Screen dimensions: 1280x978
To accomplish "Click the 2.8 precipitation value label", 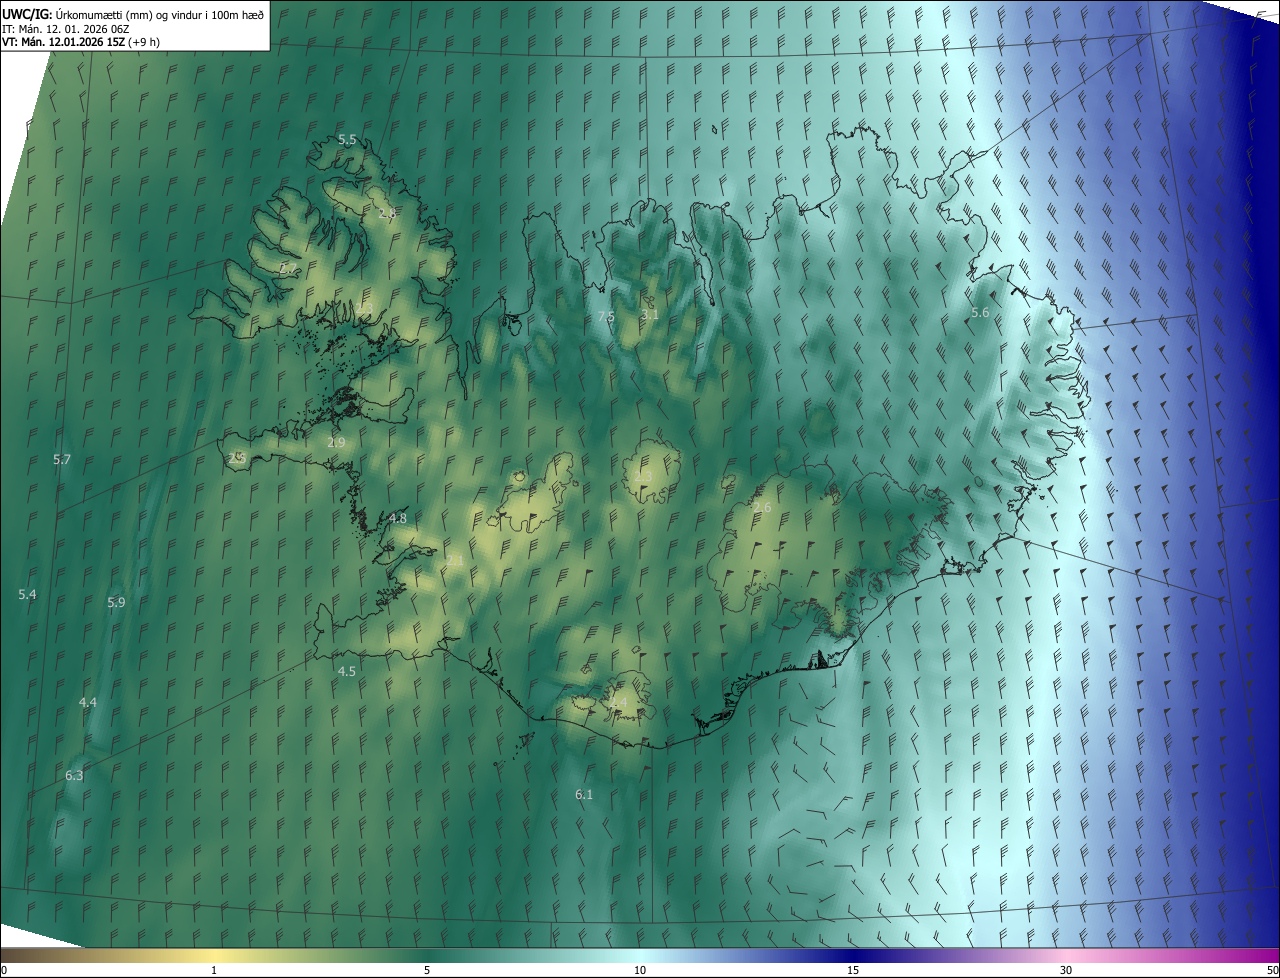I will [388, 213].
